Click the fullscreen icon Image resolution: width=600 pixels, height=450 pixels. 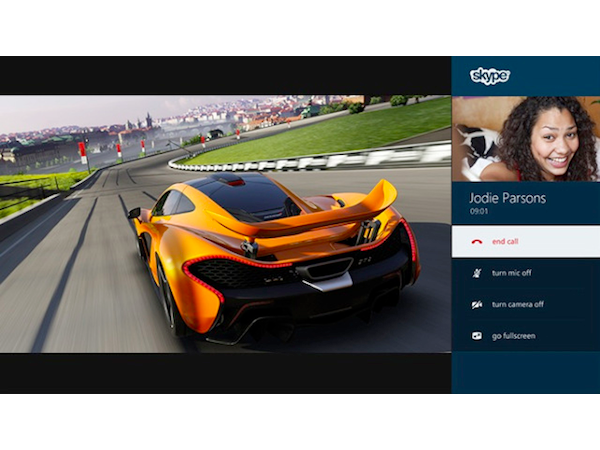(476, 336)
